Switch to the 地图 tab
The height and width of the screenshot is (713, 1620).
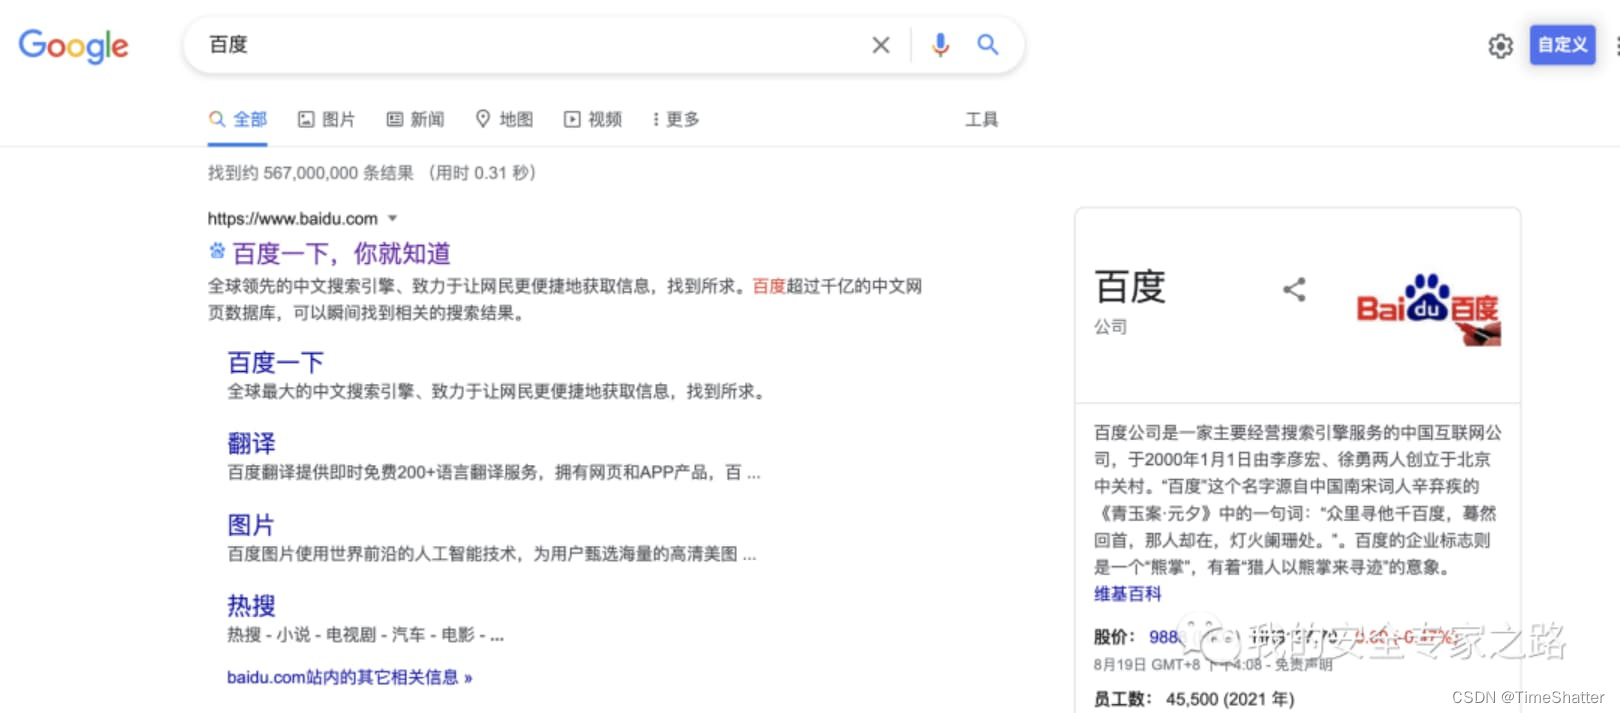[x=505, y=119]
